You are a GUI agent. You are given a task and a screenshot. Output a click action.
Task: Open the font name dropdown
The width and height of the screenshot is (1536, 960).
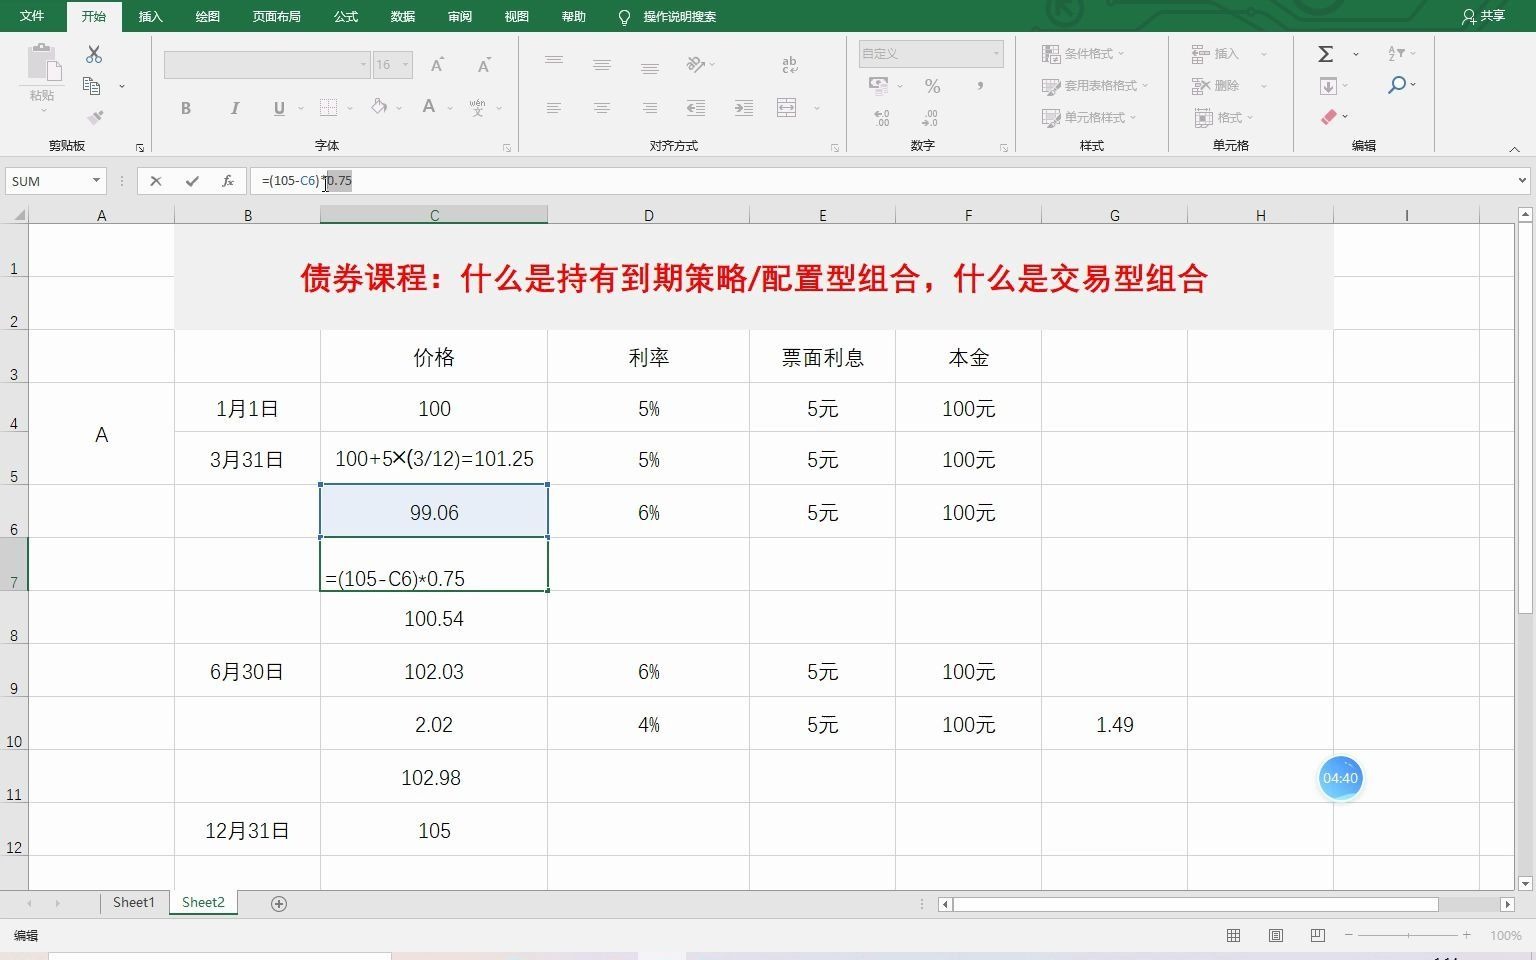tap(363, 65)
